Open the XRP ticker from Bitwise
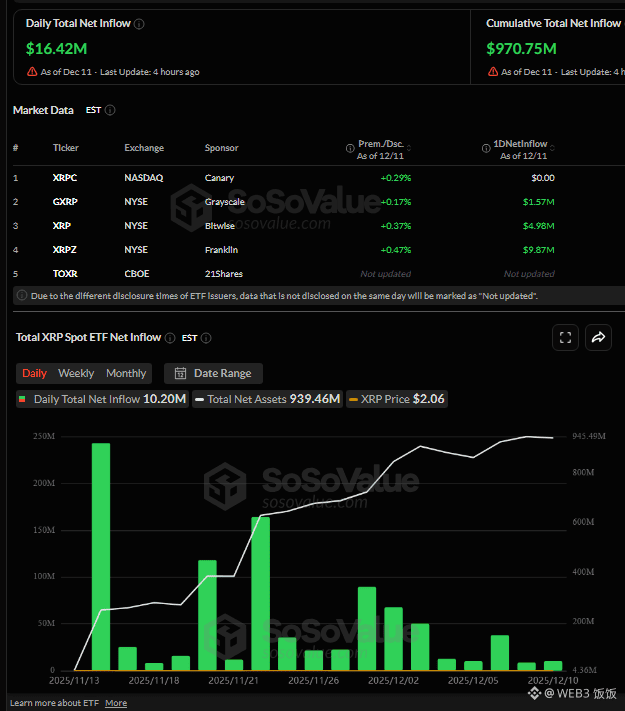This screenshot has height=711, width=625. [62, 226]
